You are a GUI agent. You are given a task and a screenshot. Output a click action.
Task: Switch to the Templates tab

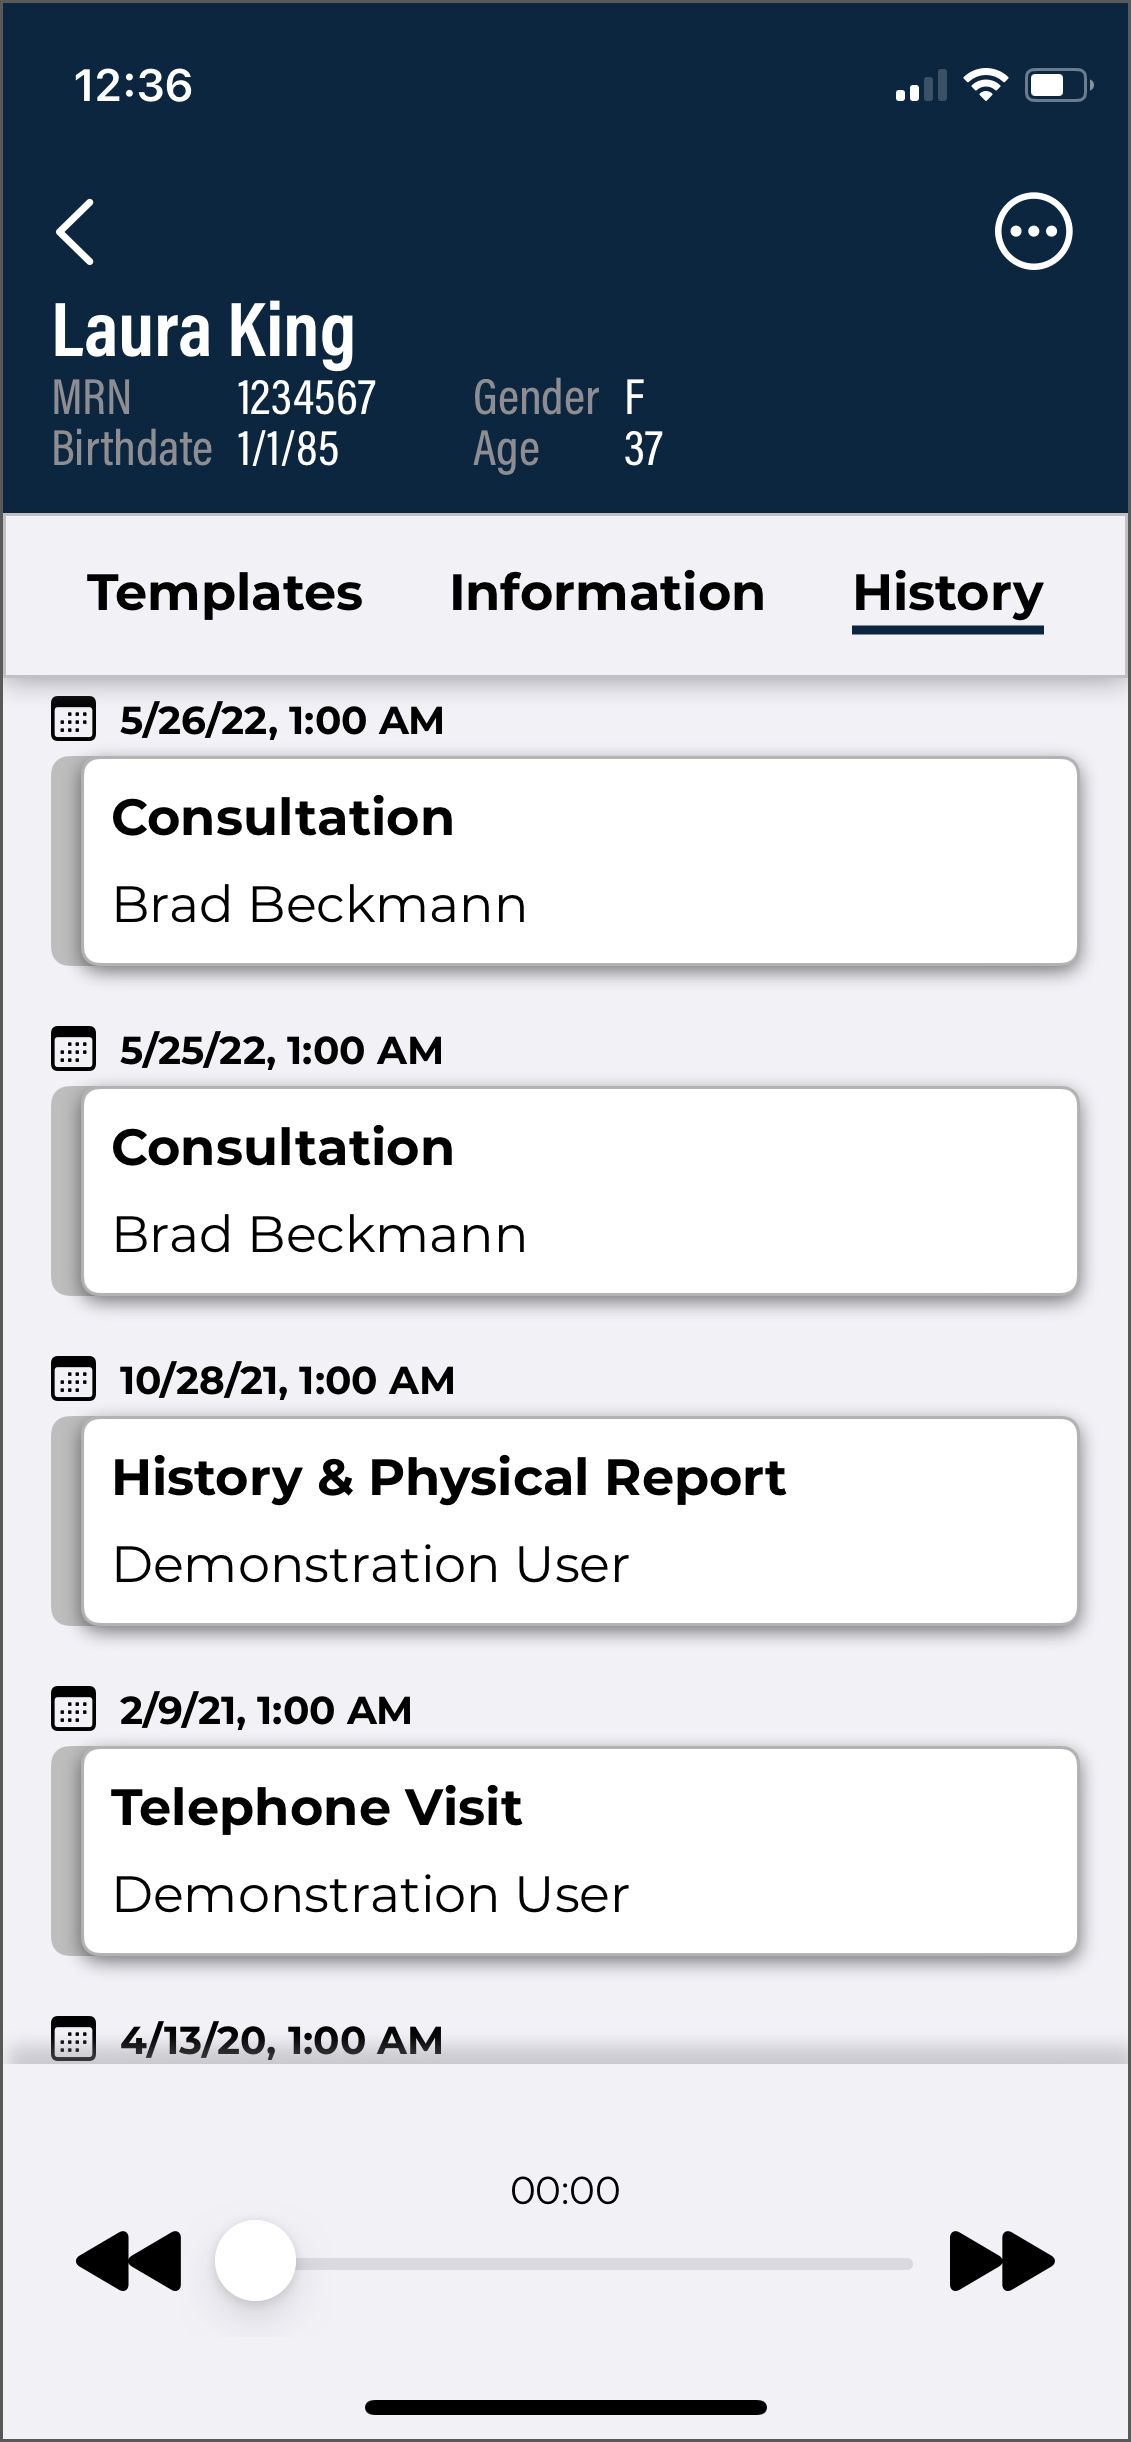[x=225, y=593]
